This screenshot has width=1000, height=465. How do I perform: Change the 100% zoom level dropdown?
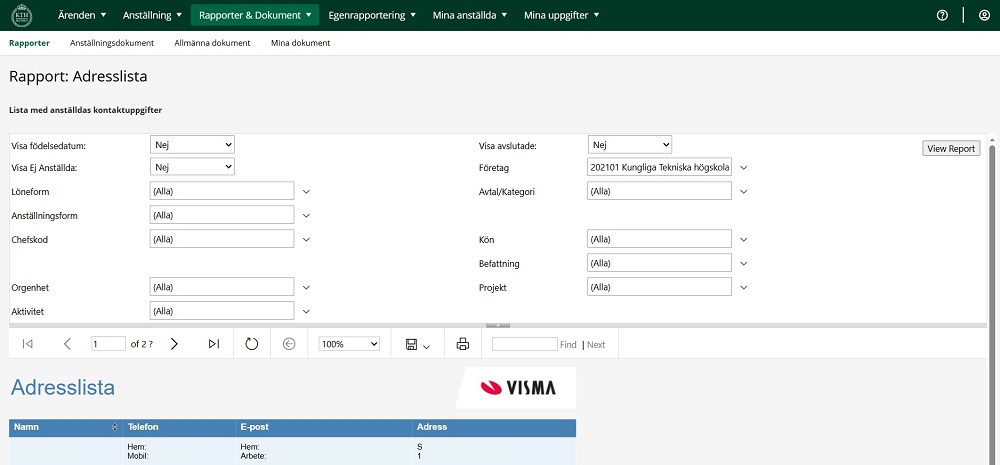(x=349, y=344)
